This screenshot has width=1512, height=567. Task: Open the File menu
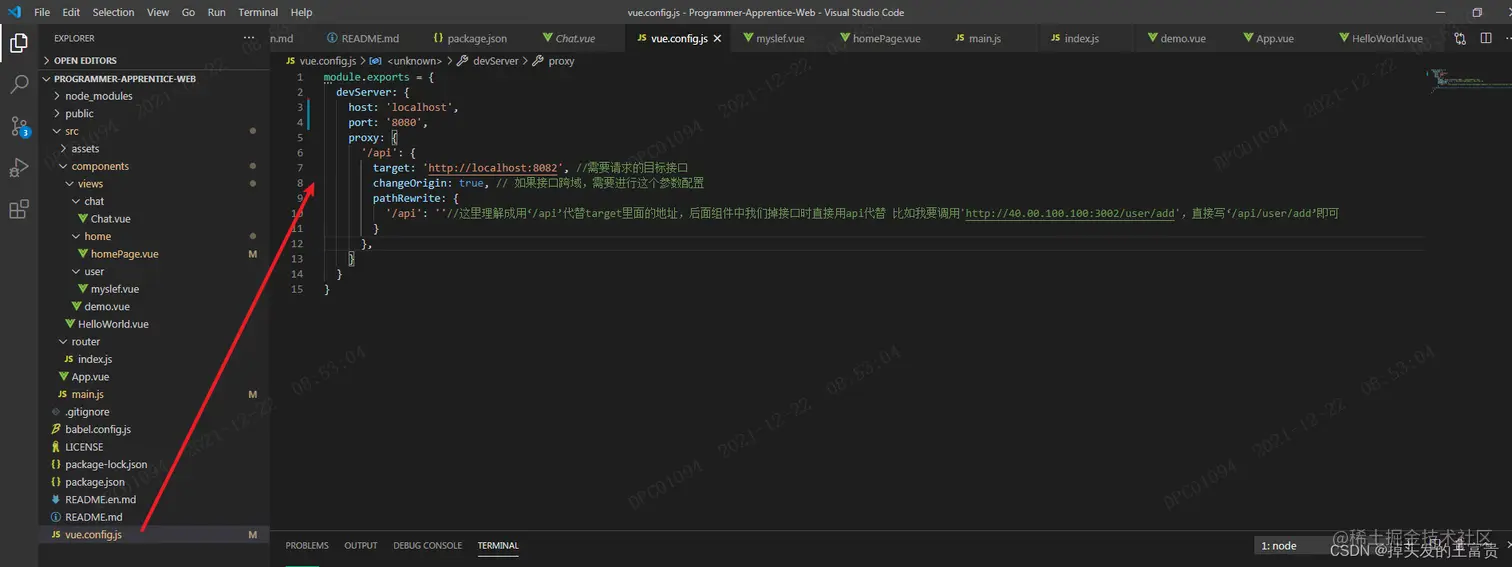click(42, 12)
